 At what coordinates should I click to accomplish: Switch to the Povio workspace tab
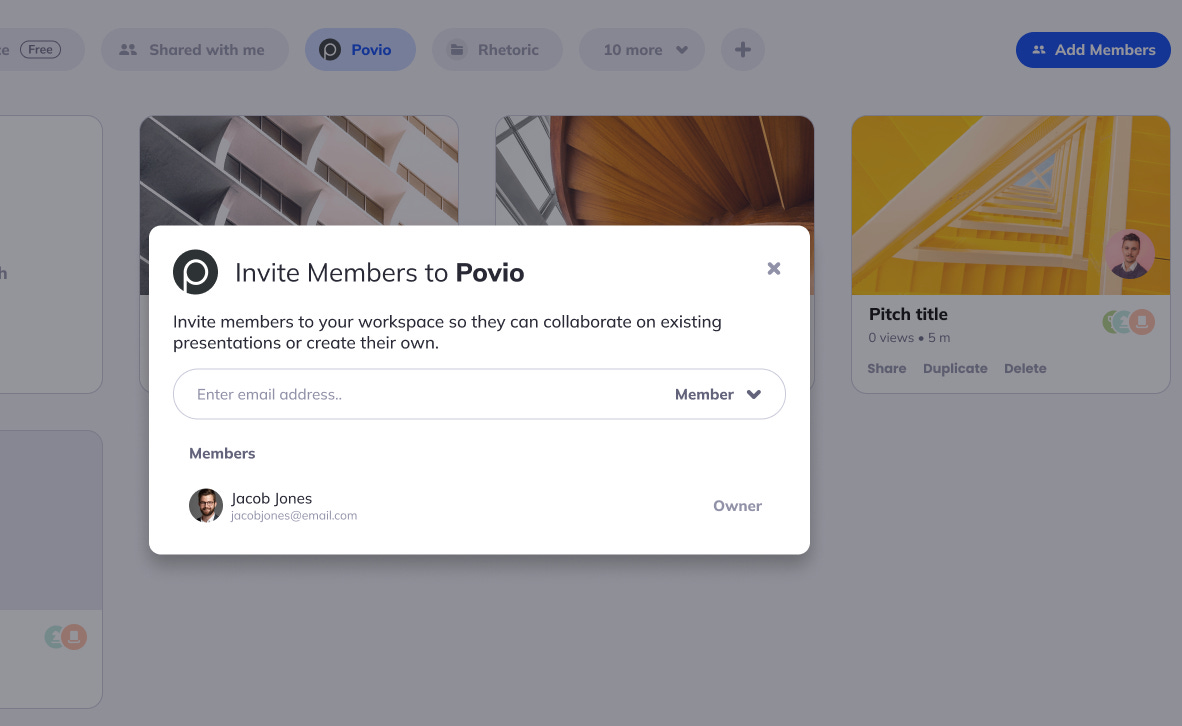[360, 50]
